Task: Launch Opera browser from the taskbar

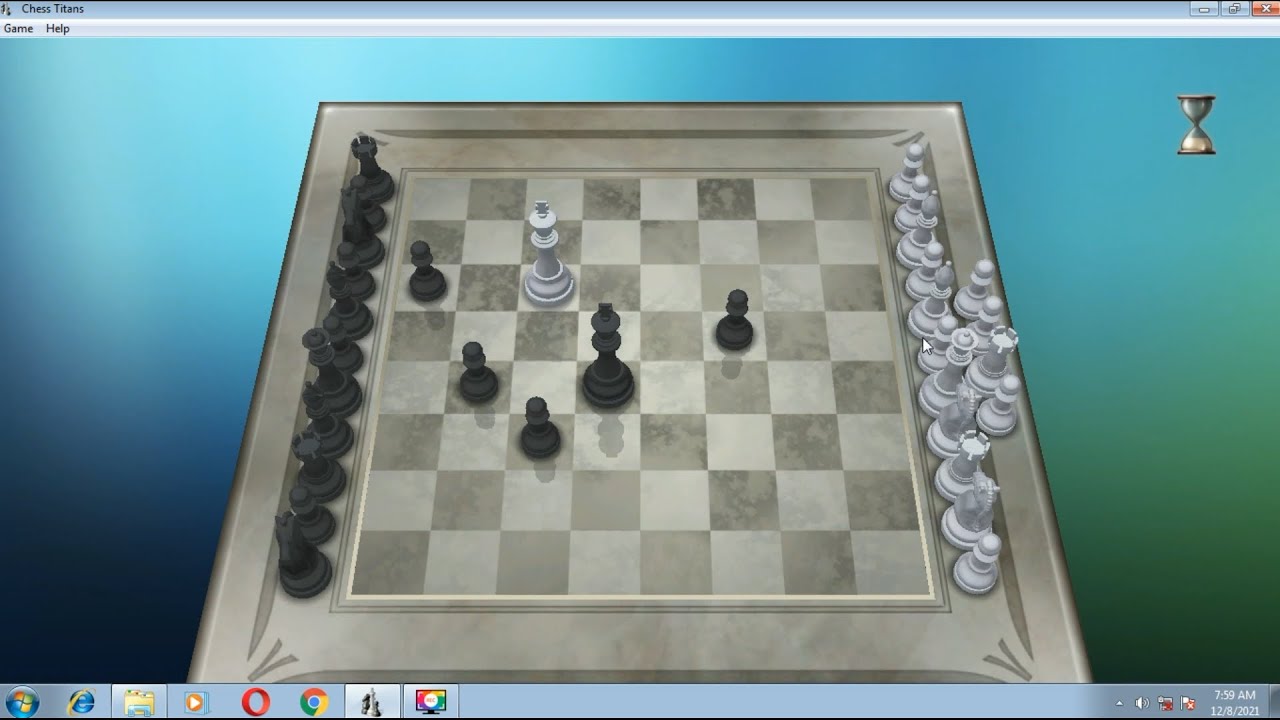Action: point(255,702)
